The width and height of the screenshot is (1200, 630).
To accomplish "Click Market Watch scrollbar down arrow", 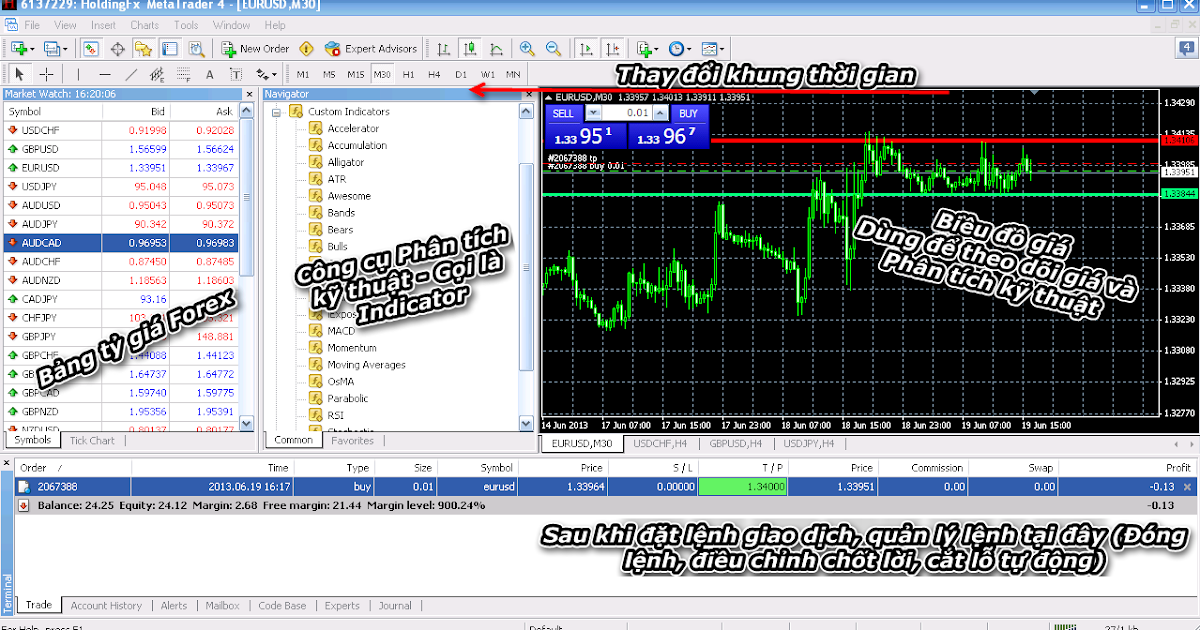I will 248,423.
